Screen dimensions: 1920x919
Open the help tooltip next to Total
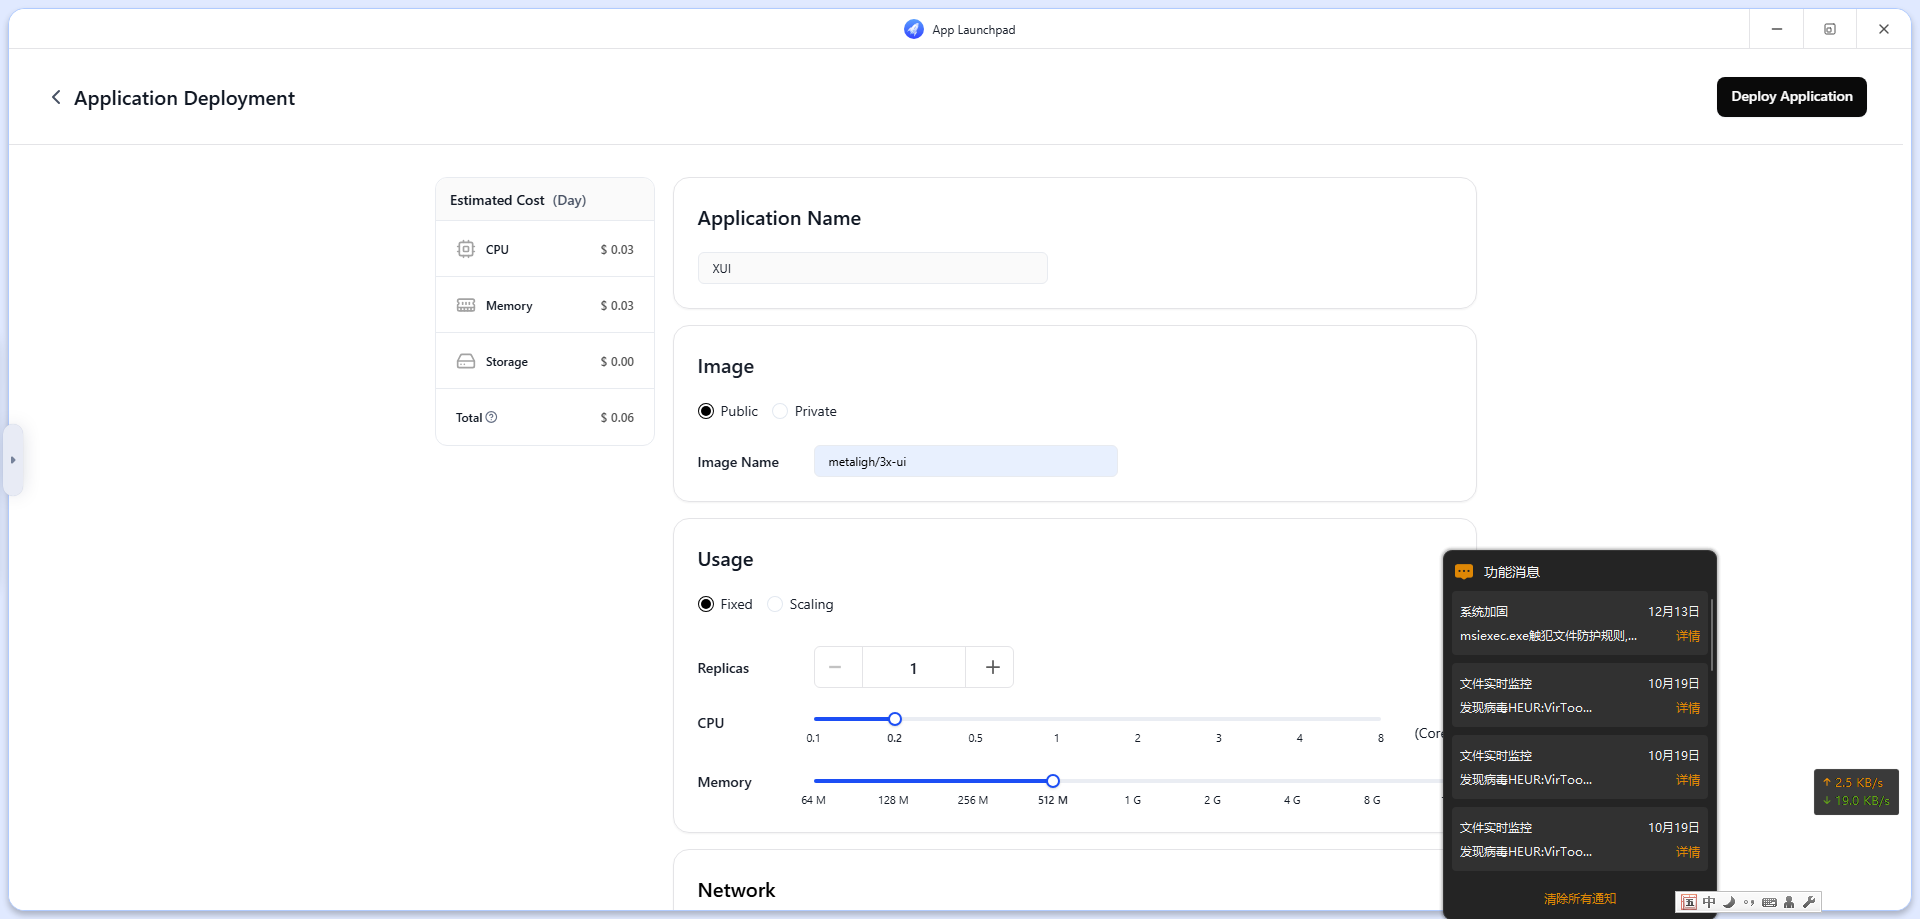coord(491,417)
